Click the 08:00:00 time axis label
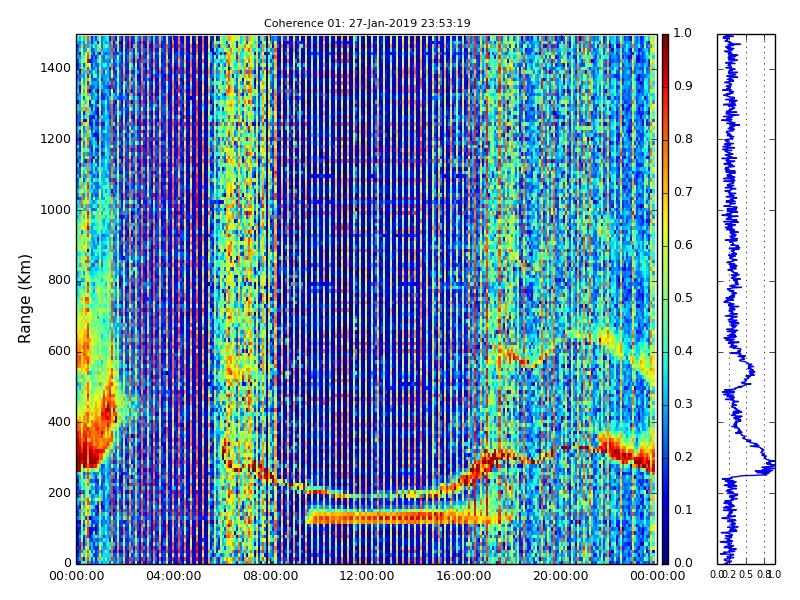The width and height of the screenshot is (800, 600). click(270, 576)
